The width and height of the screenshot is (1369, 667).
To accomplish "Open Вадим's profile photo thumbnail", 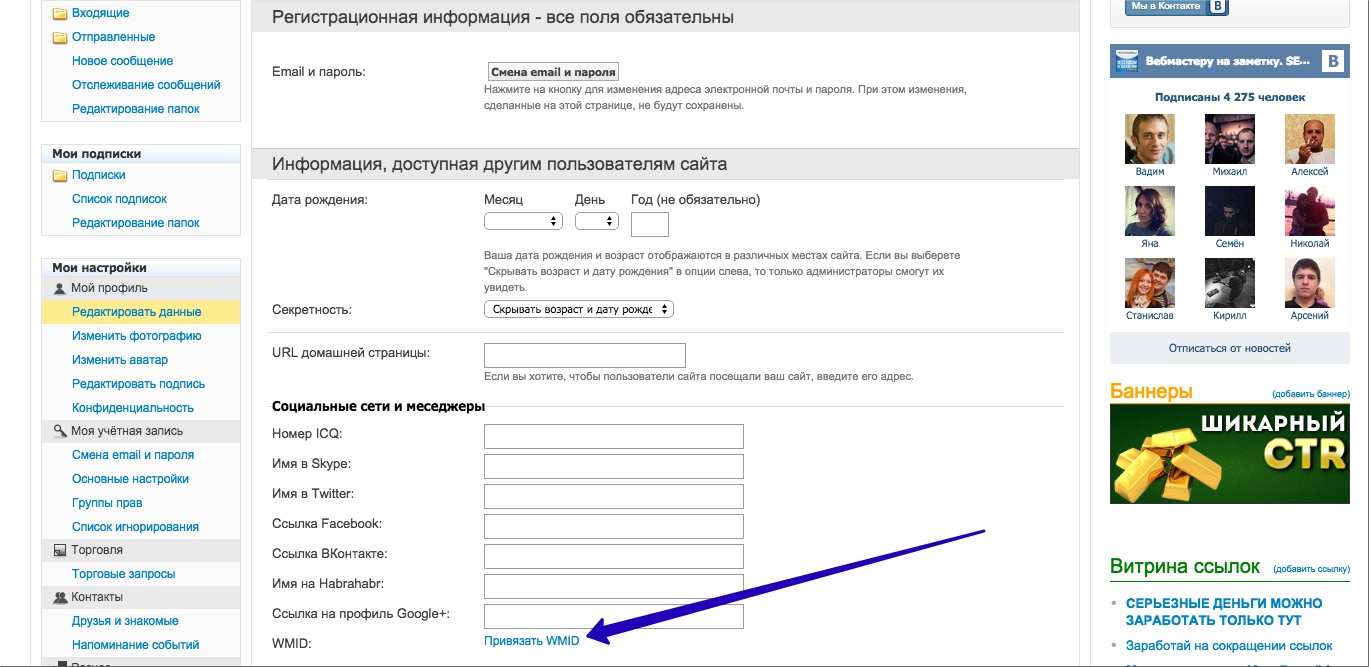I will click(1150, 138).
